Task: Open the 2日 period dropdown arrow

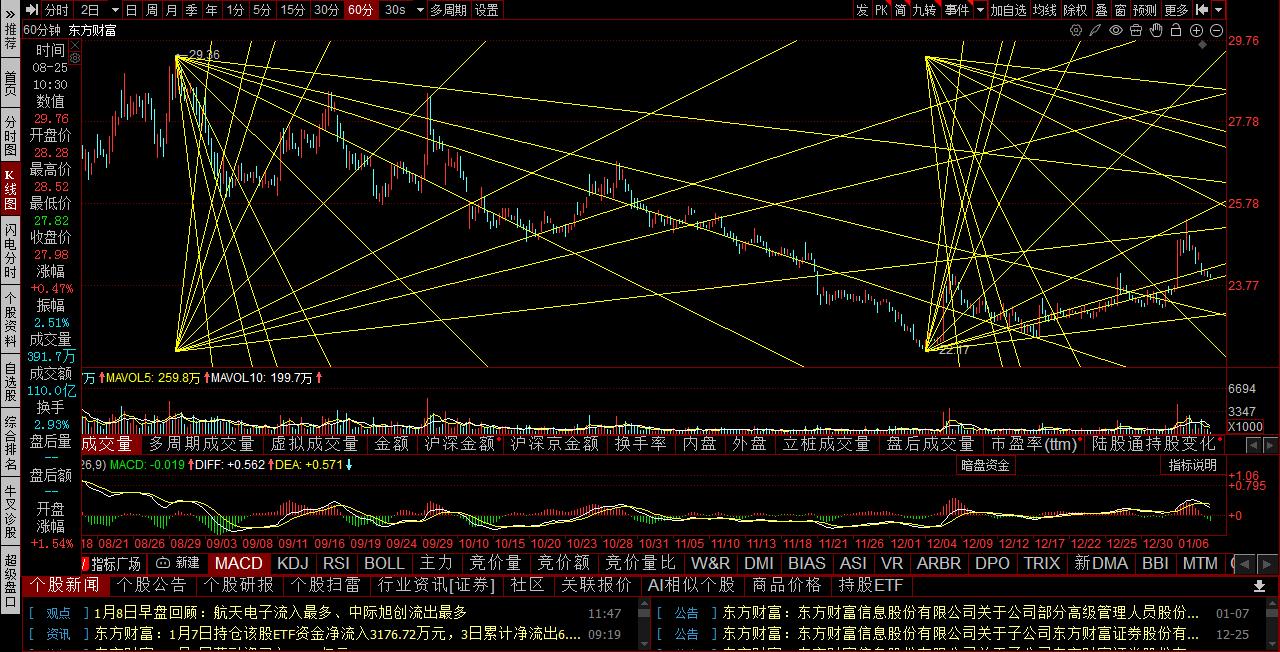Action: 115,10
